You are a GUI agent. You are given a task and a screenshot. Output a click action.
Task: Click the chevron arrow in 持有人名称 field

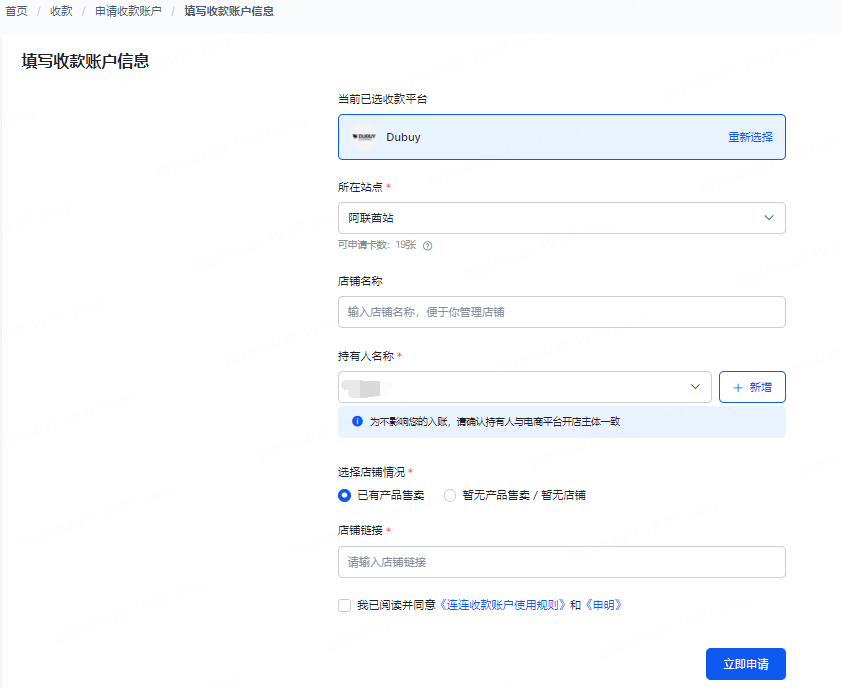coord(695,387)
